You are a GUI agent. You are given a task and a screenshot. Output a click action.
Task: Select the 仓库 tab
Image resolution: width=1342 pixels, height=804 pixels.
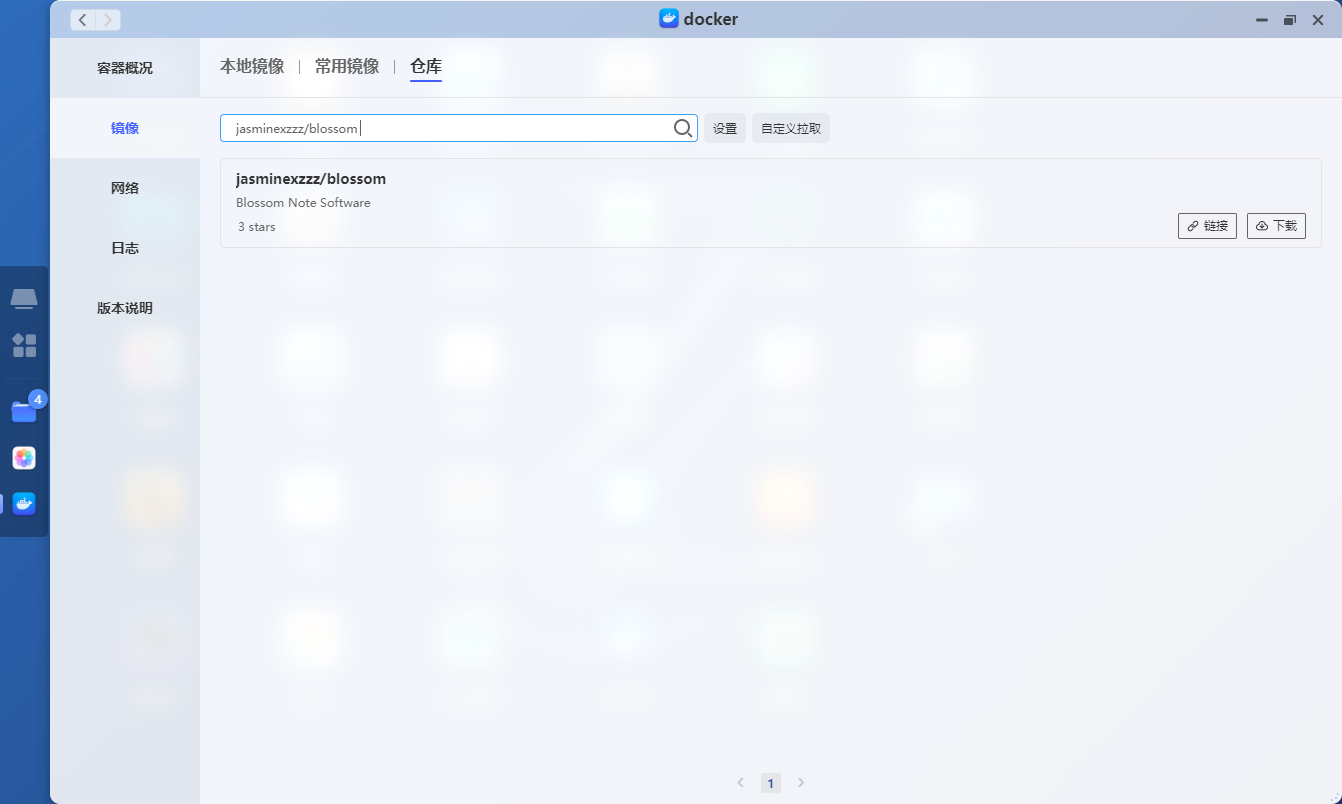point(426,67)
